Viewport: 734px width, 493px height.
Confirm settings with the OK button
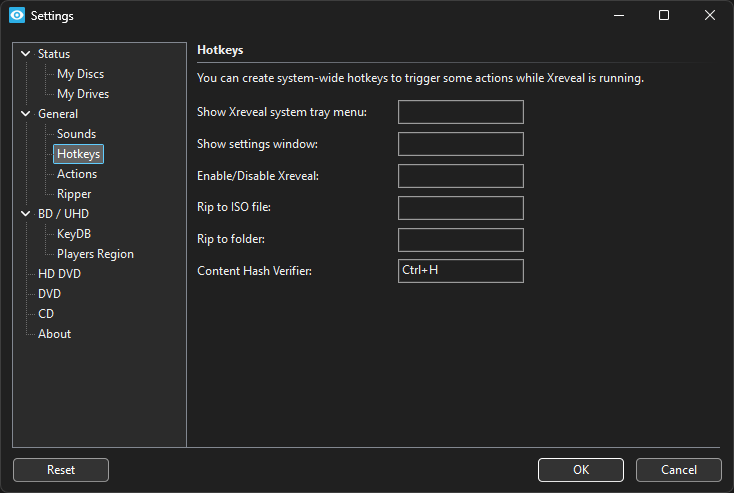[x=581, y=470]
